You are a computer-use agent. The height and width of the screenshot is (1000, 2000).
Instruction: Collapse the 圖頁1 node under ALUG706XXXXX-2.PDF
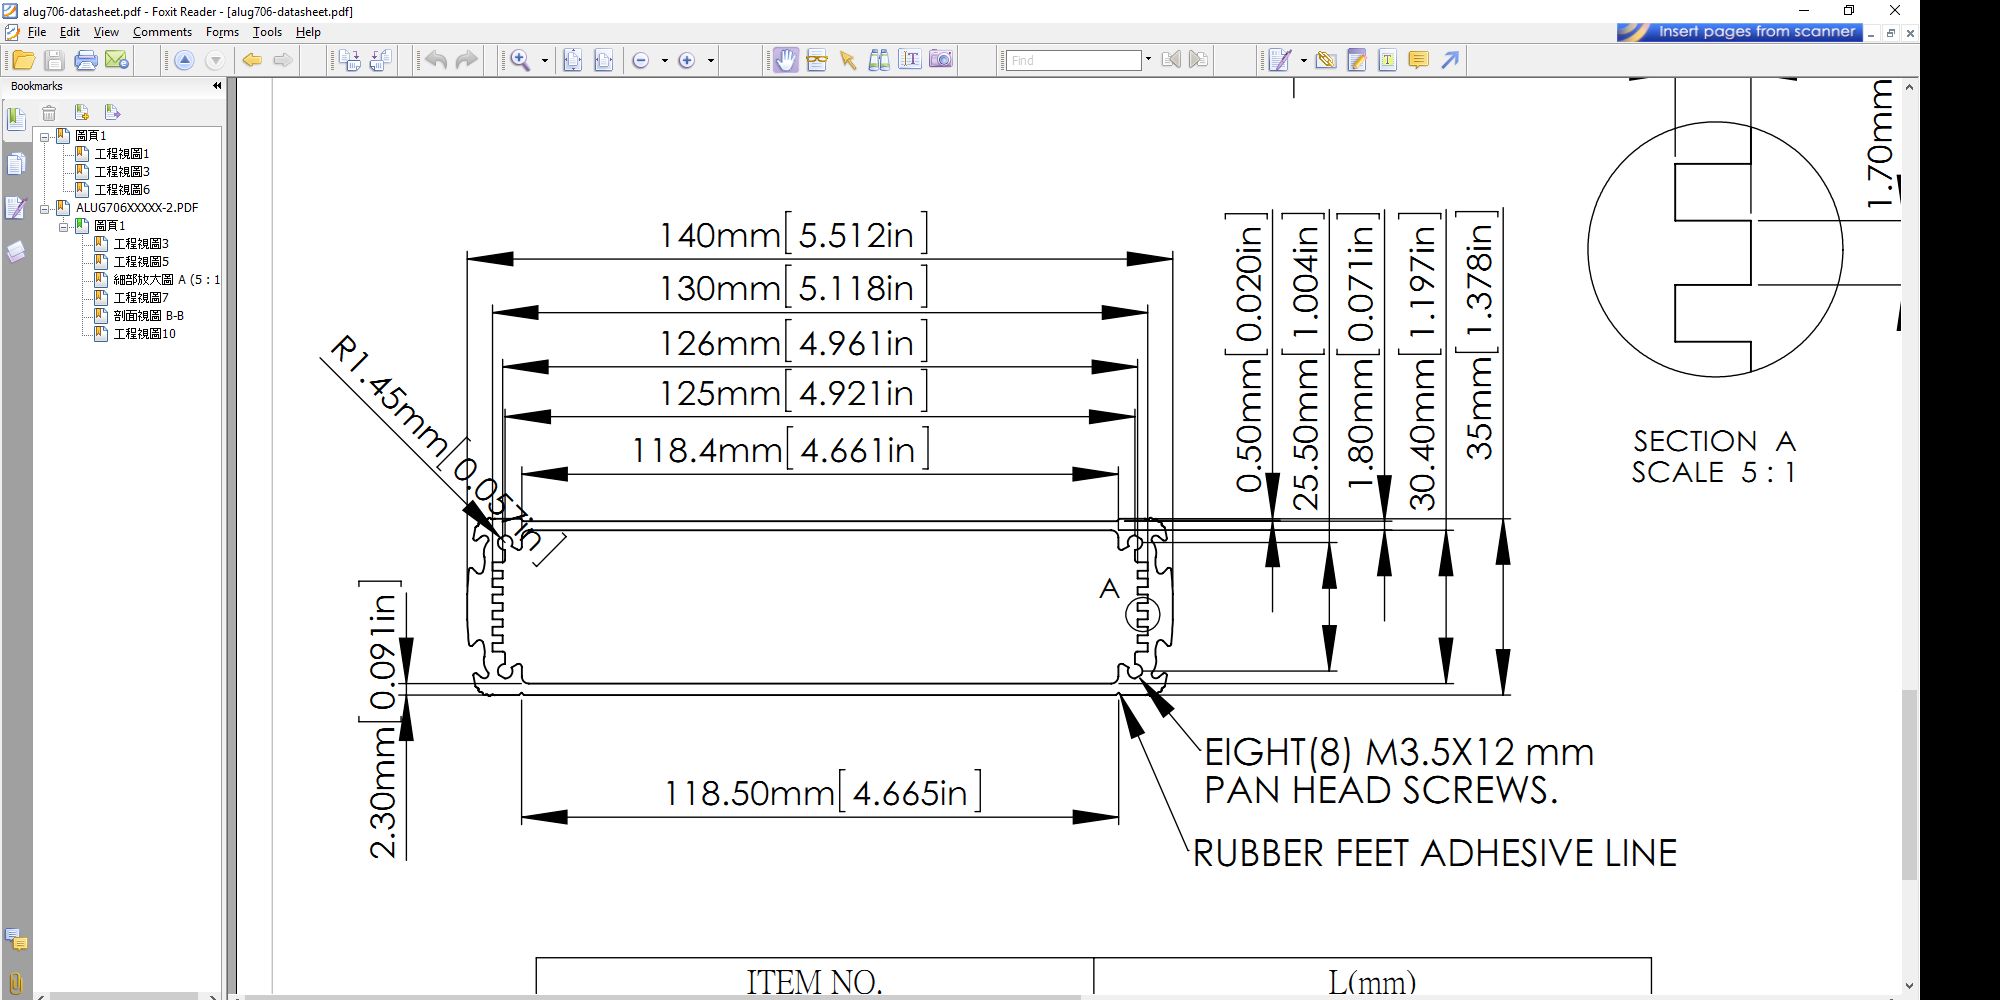[64, 227]
